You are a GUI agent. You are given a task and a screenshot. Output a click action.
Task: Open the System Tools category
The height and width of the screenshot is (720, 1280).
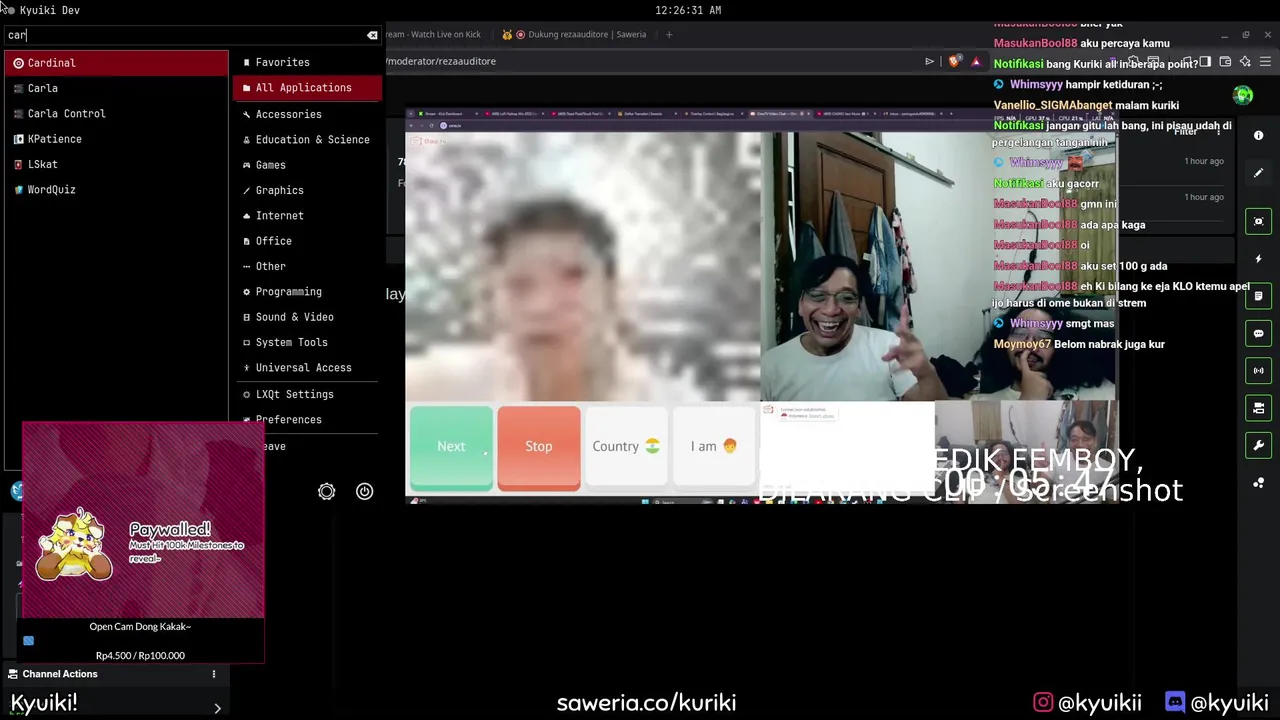click(307, 342)
